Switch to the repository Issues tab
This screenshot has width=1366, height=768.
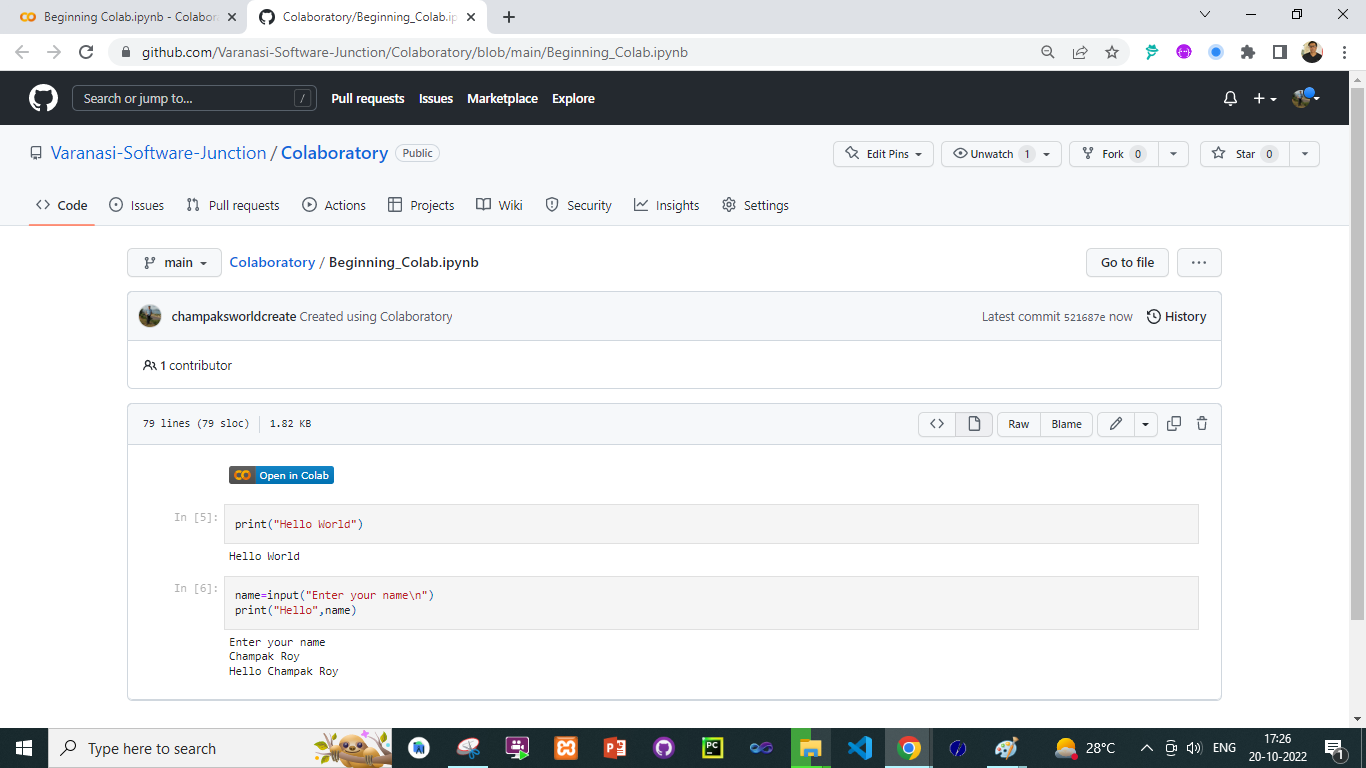[x=136, y=205]
